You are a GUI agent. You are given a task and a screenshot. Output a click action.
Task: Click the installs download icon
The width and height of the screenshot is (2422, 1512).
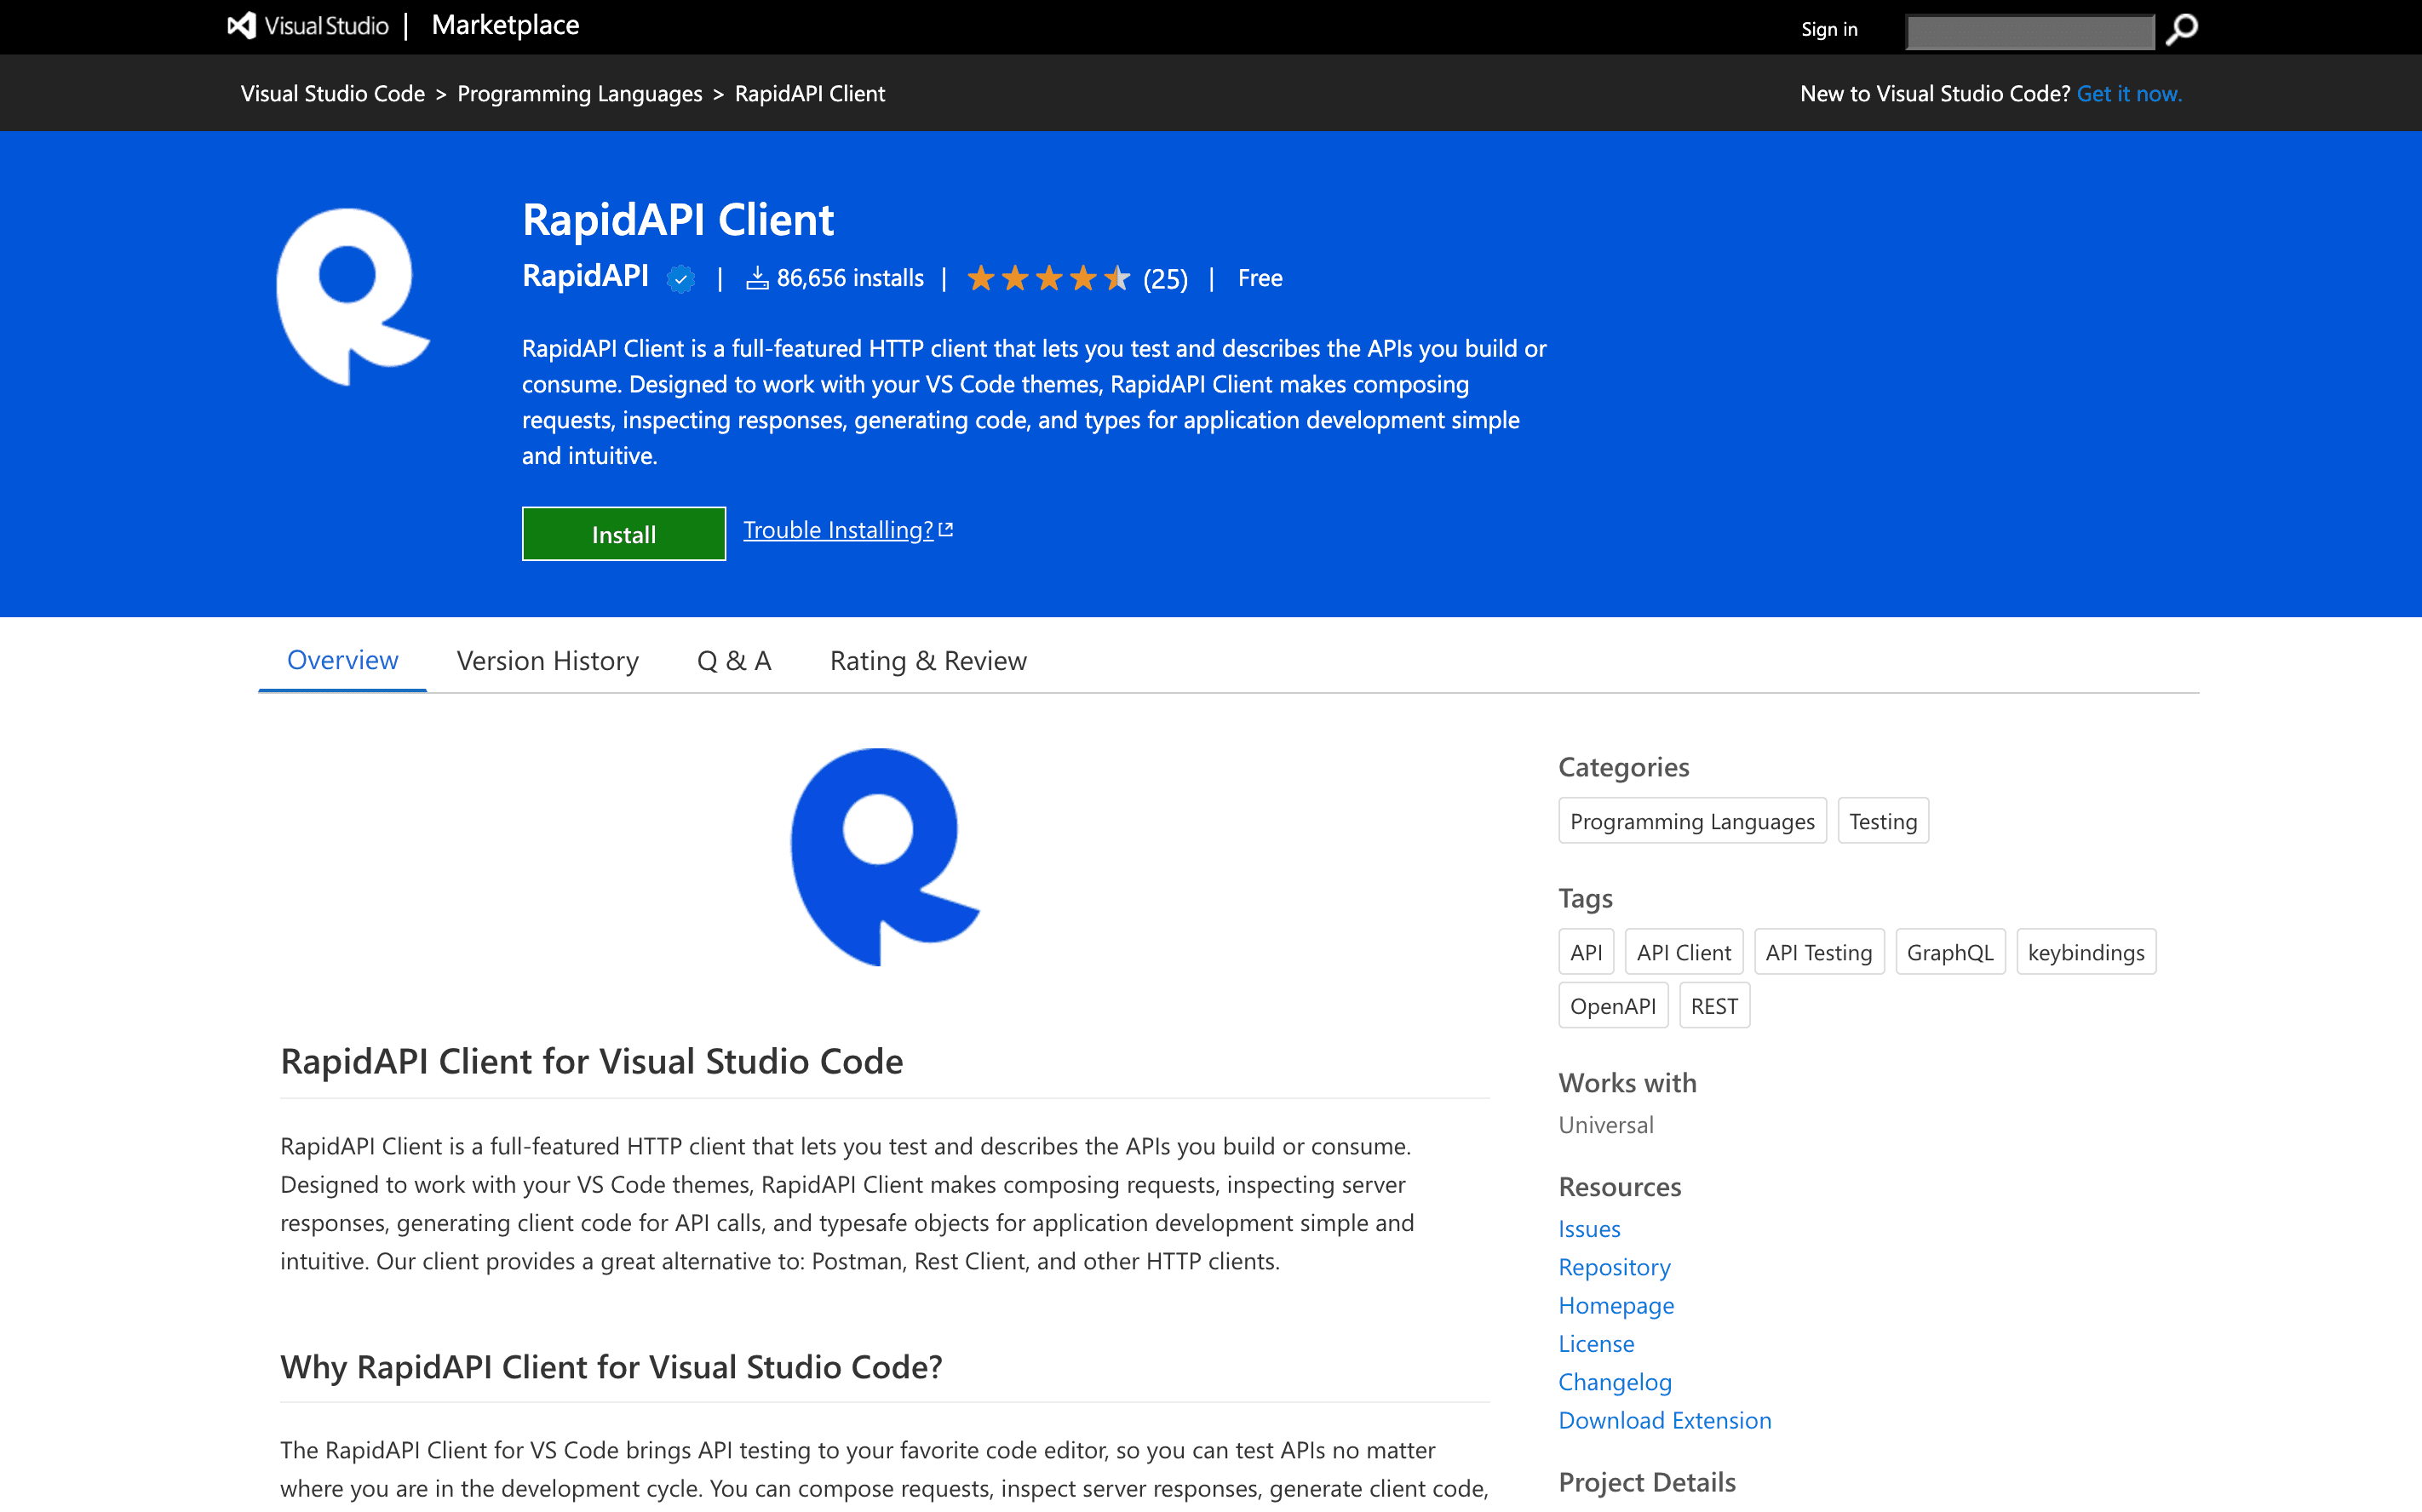pos(758,278)
